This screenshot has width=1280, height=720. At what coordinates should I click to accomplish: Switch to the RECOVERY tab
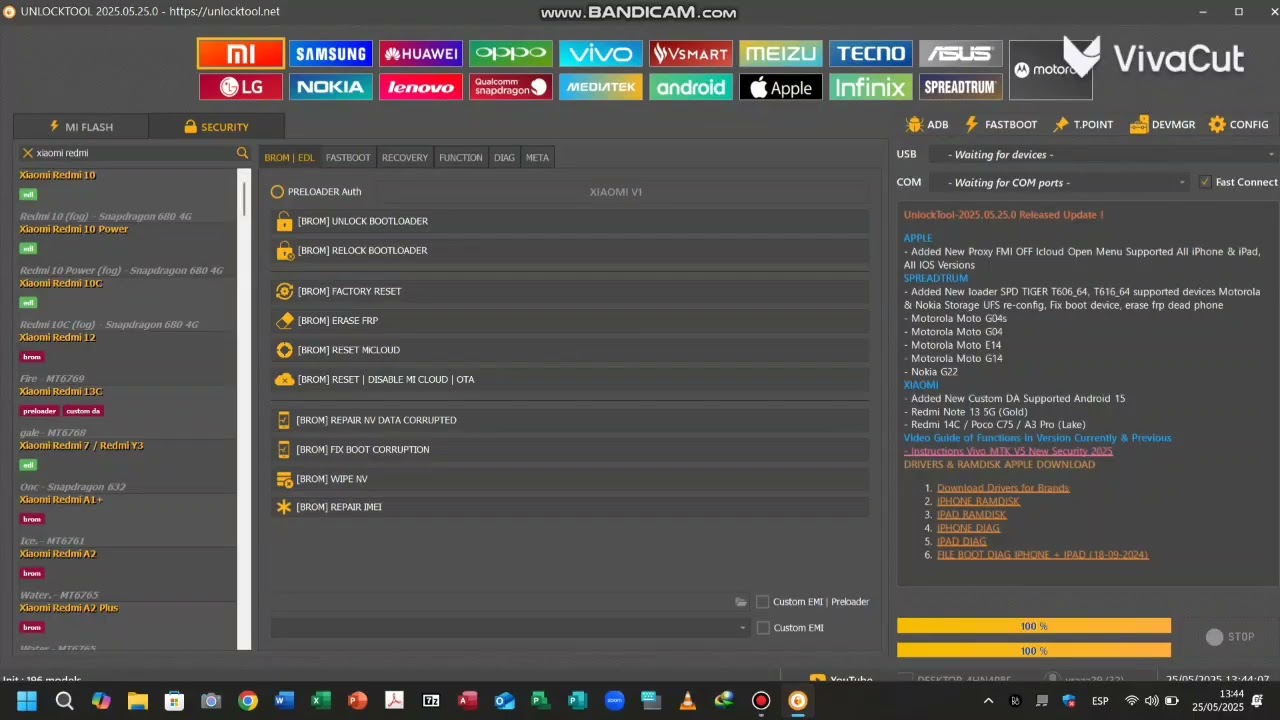click(x=405, y=158)
